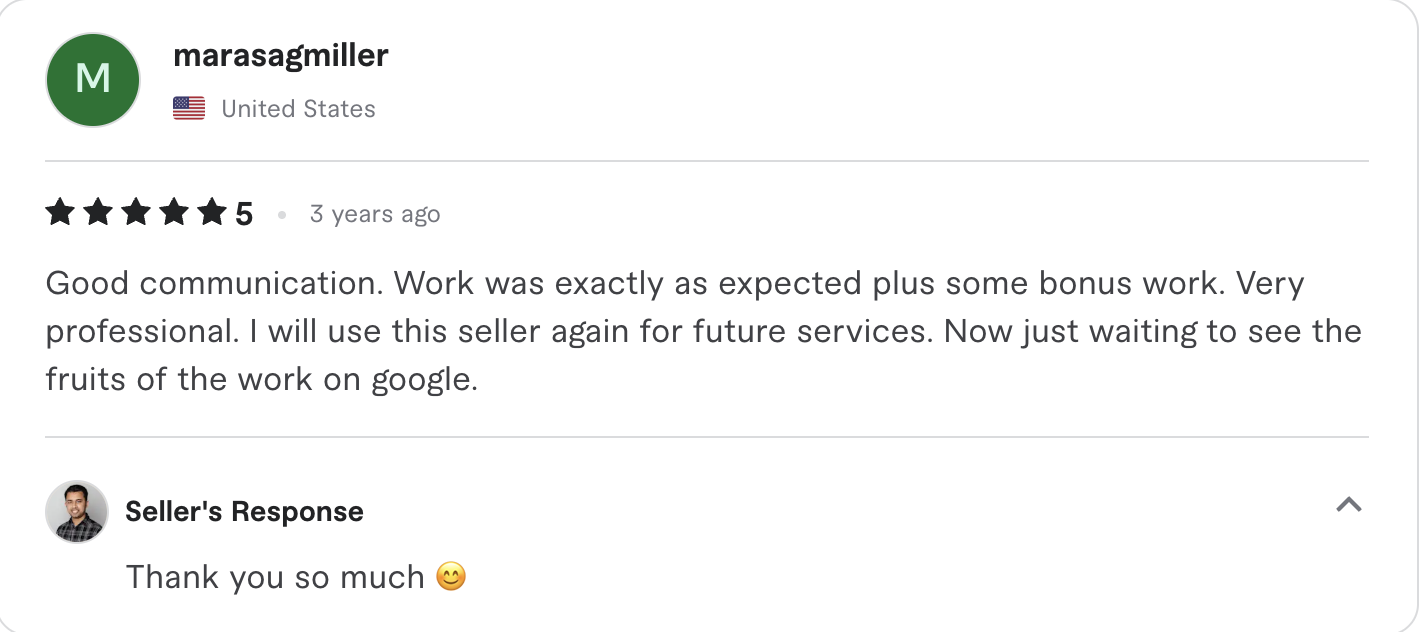Select the review body text paragraph
1420x632 pixels.
(x=700, y=330)
